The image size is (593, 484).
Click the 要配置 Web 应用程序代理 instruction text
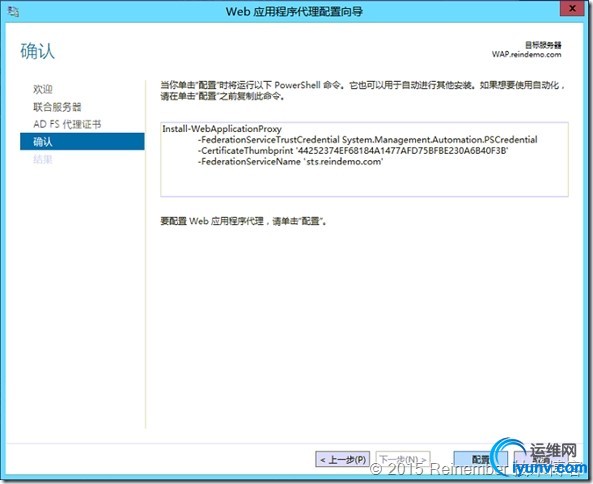pyautogui.click(x=244, y=221)
